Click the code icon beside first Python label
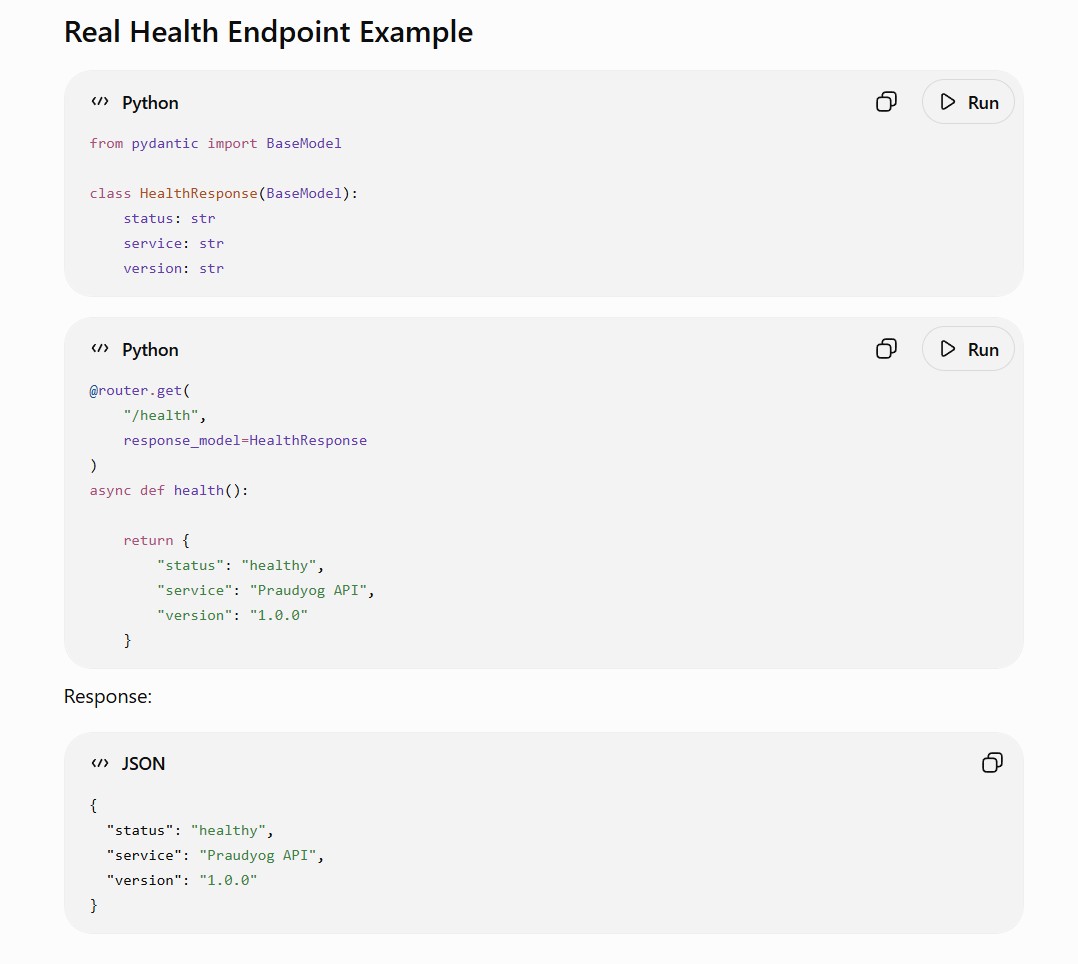1078x964 pixels. click(x=100, y=102)
